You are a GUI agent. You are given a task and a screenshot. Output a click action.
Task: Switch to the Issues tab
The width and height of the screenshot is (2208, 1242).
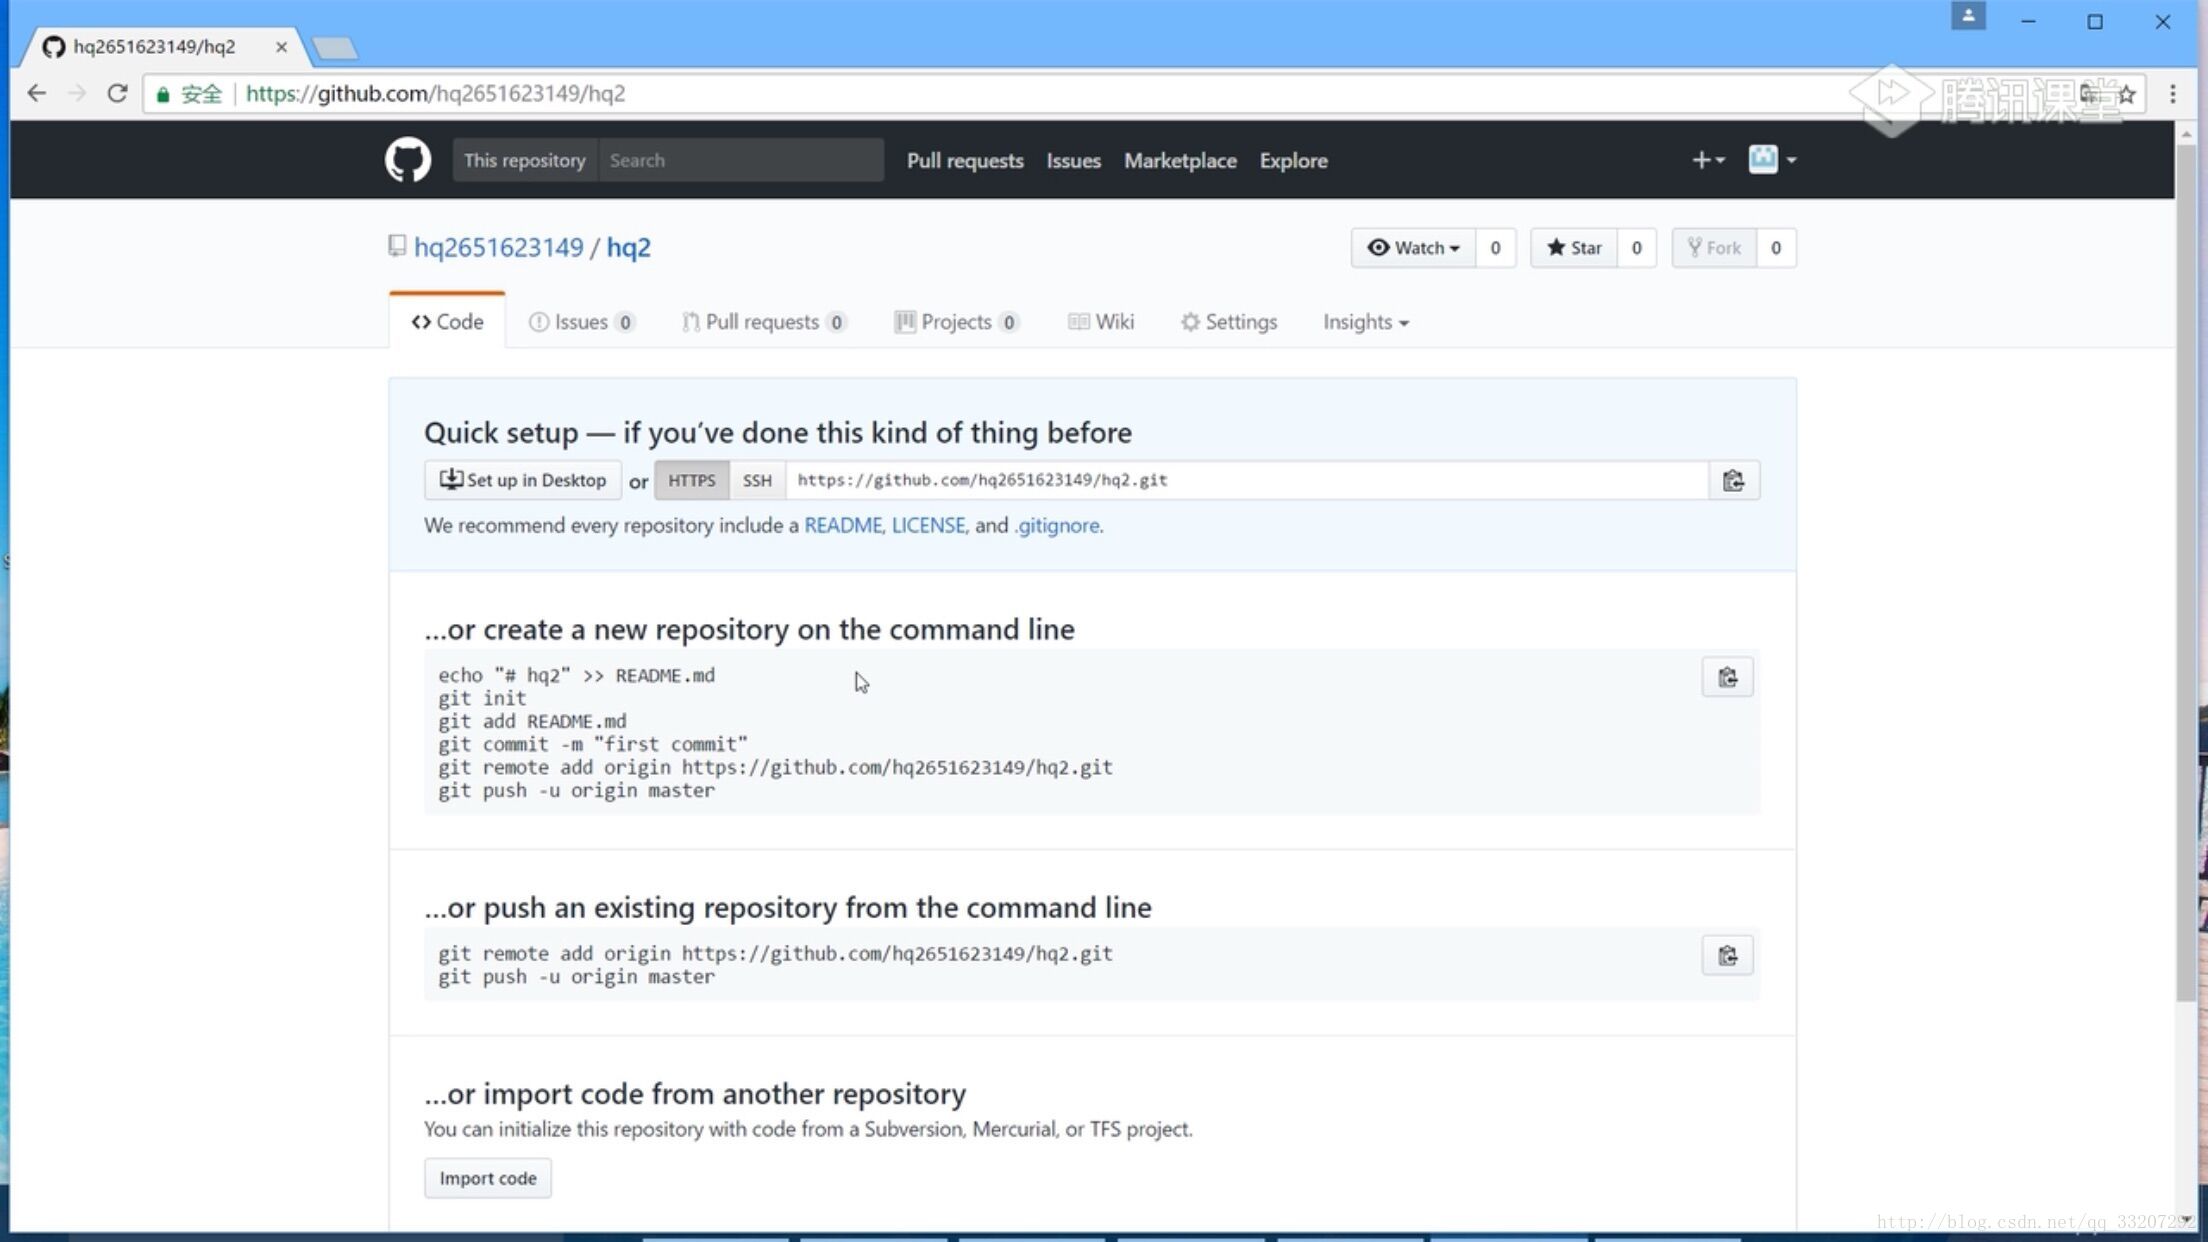point(581,322)
